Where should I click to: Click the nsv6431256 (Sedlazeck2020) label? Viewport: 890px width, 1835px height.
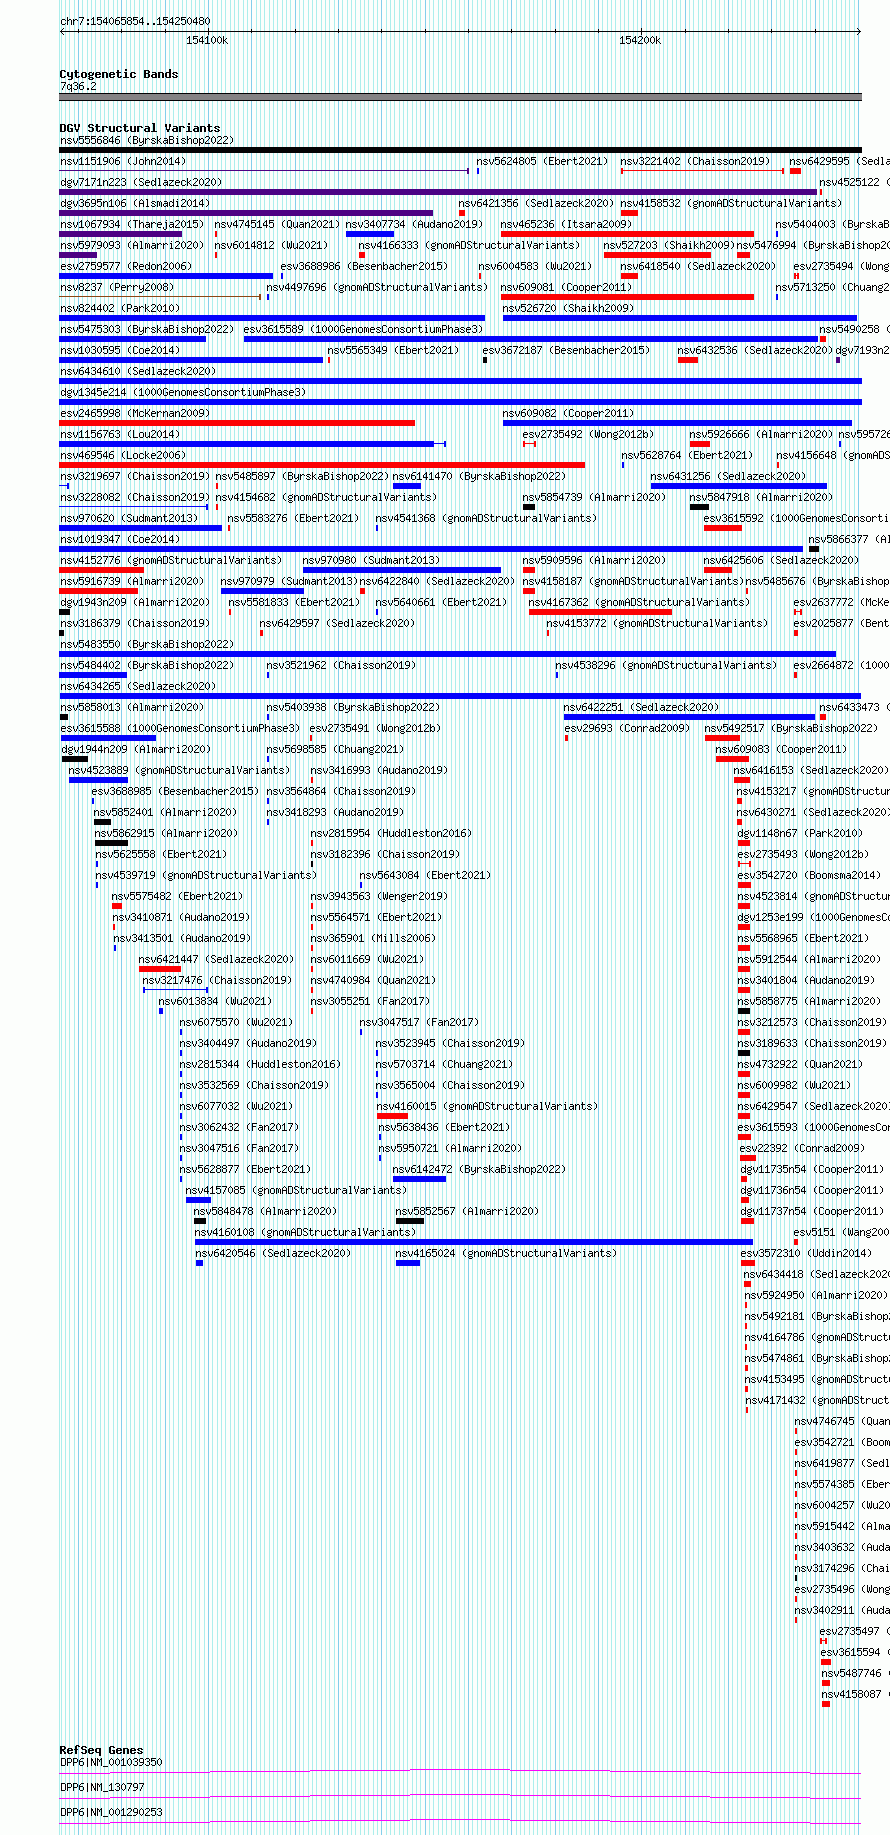(728, 476)
